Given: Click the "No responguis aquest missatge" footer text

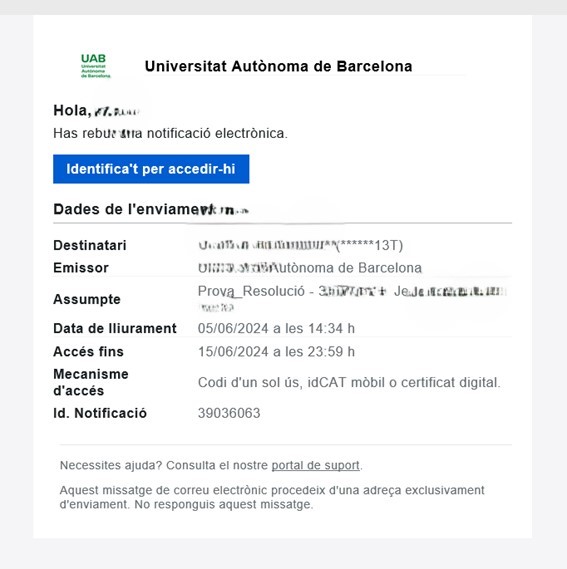Looking at the screenshot, I should [224, 504].
